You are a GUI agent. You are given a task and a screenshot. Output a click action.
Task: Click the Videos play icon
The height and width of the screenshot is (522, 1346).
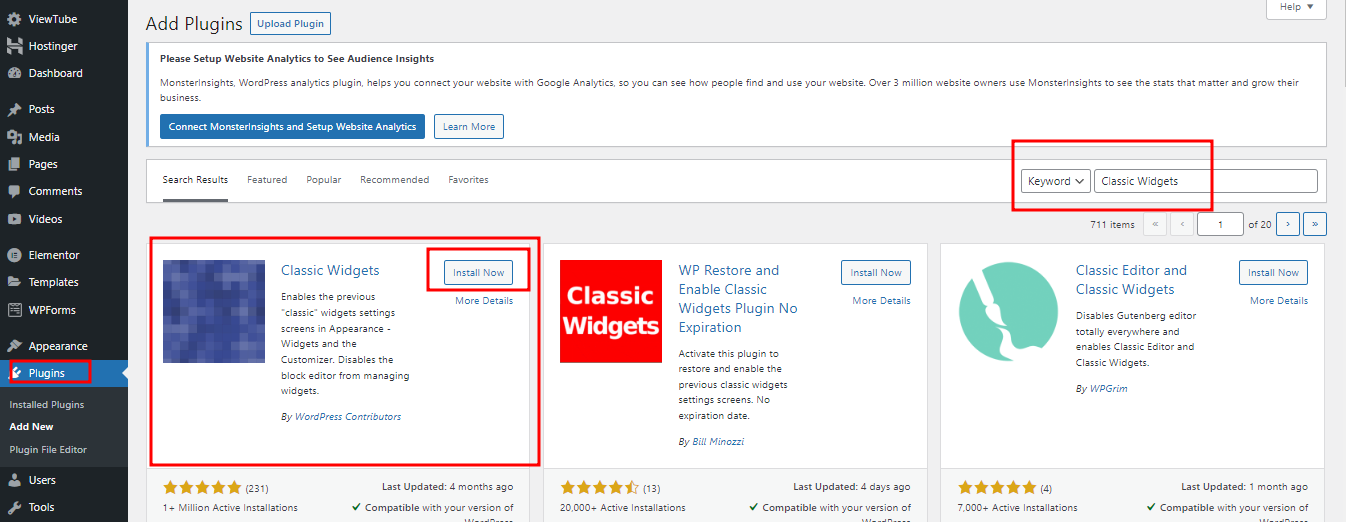(14, 219)
